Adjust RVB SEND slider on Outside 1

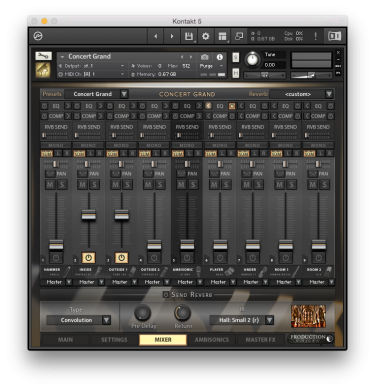pyautogui.click(x=121, y=135)
